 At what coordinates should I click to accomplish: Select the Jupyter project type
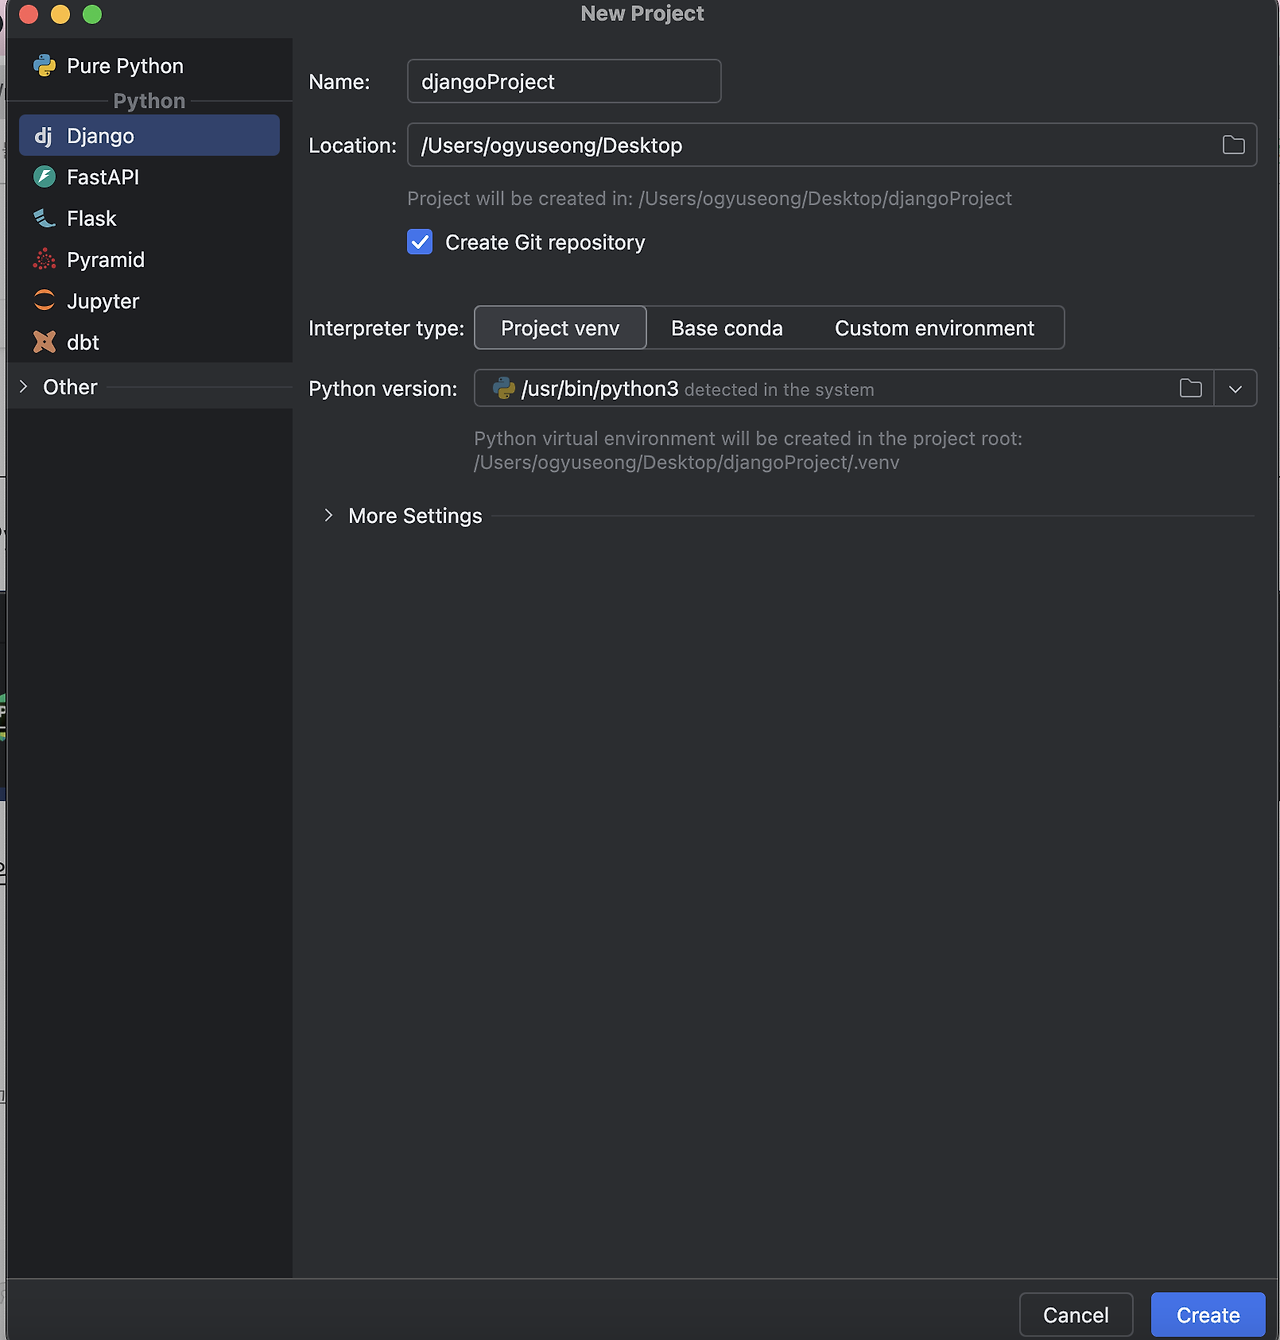(x=149, y=301)
